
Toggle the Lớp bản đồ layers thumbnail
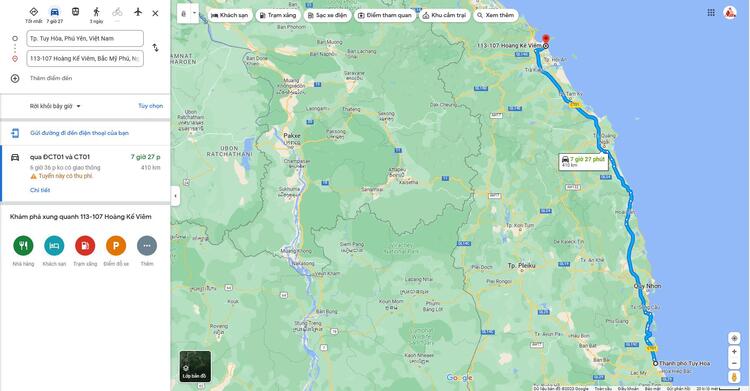pyautogui.click(x=195, y=366)
